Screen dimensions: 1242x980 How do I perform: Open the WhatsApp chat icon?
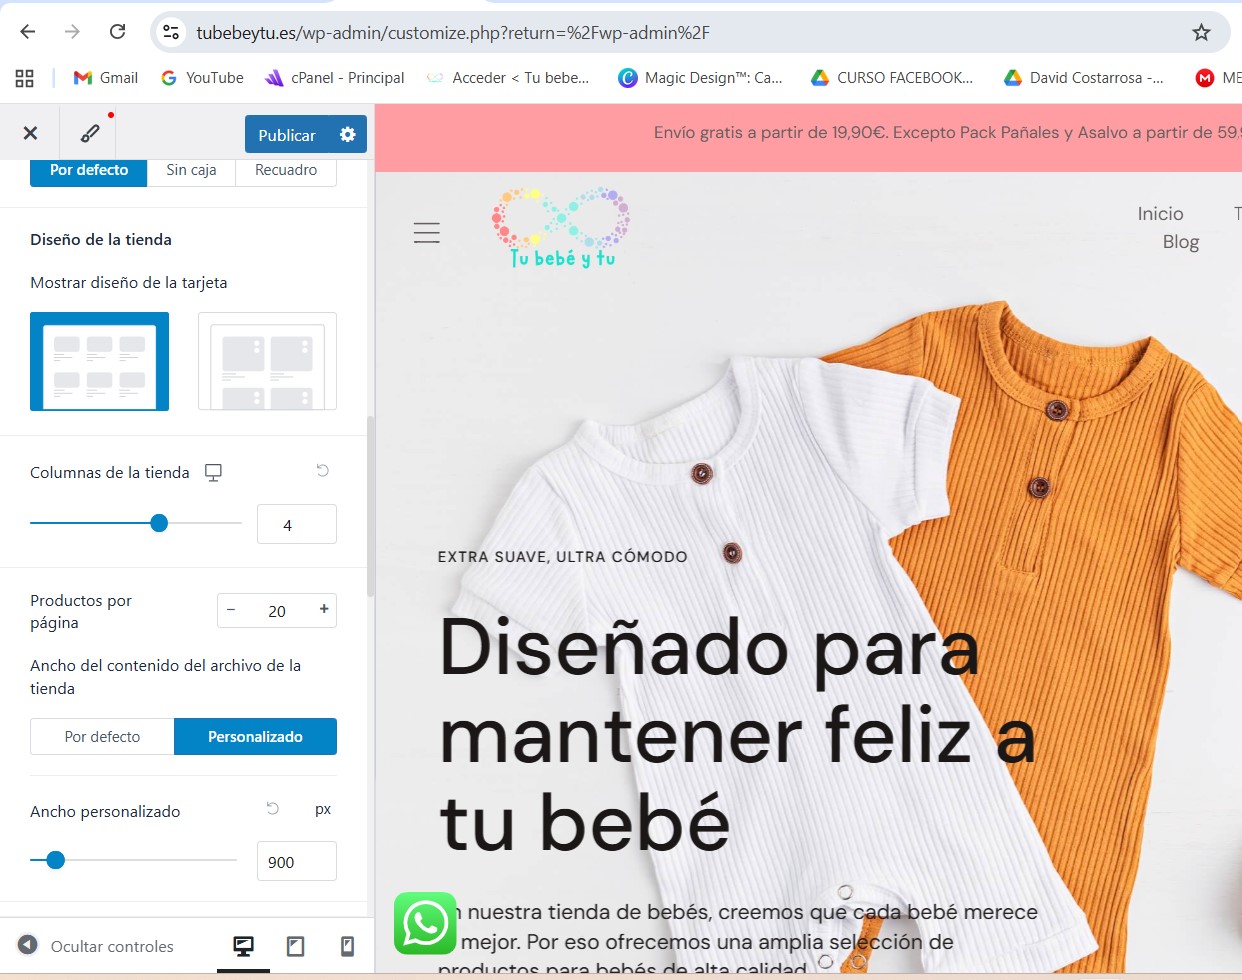click(425, 923)
